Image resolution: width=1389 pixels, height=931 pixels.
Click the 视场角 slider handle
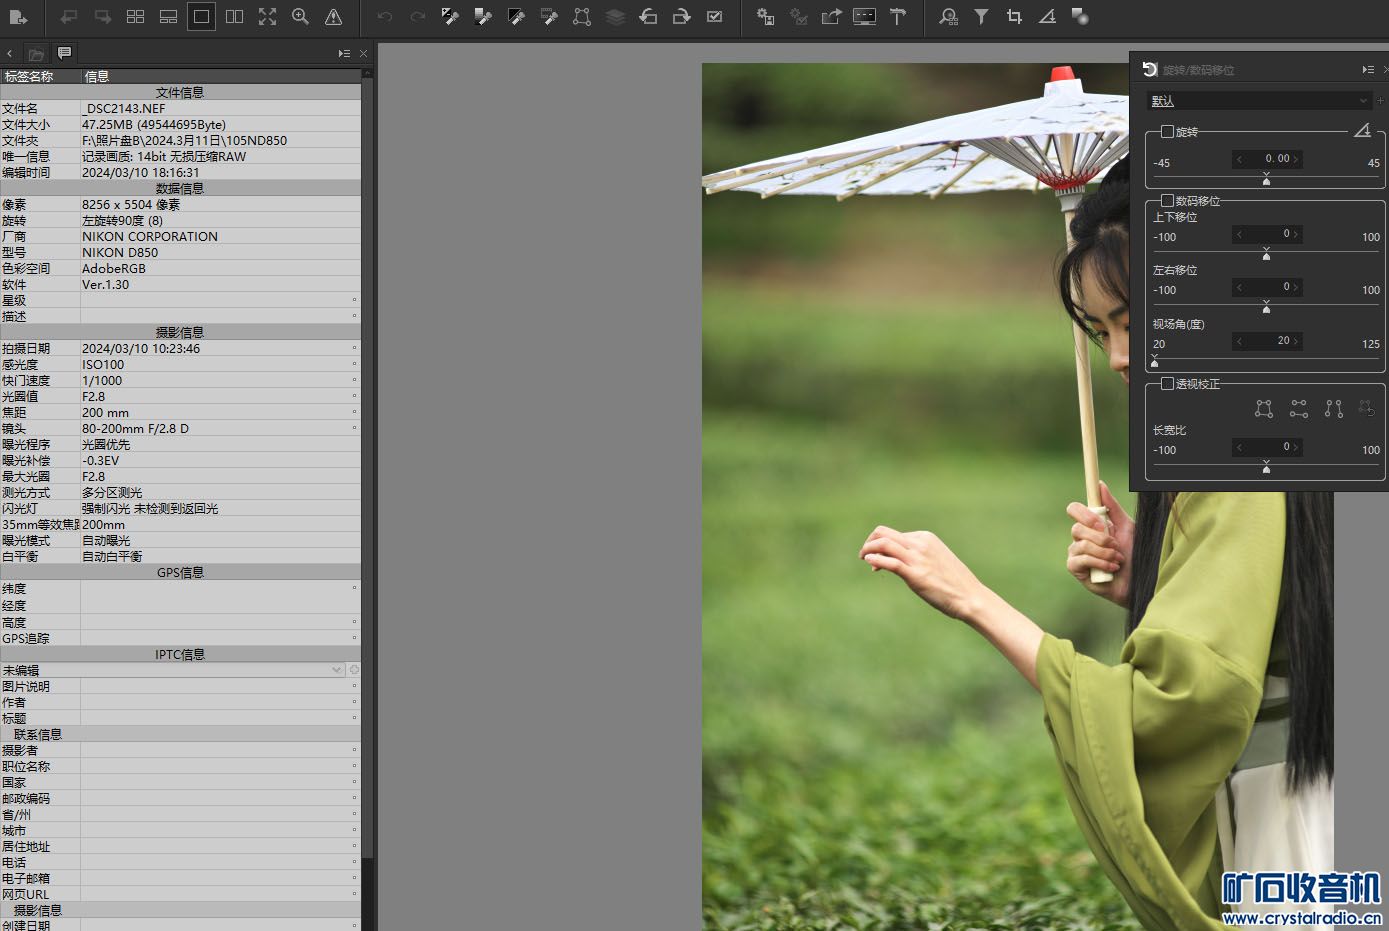coord(1155,360)
